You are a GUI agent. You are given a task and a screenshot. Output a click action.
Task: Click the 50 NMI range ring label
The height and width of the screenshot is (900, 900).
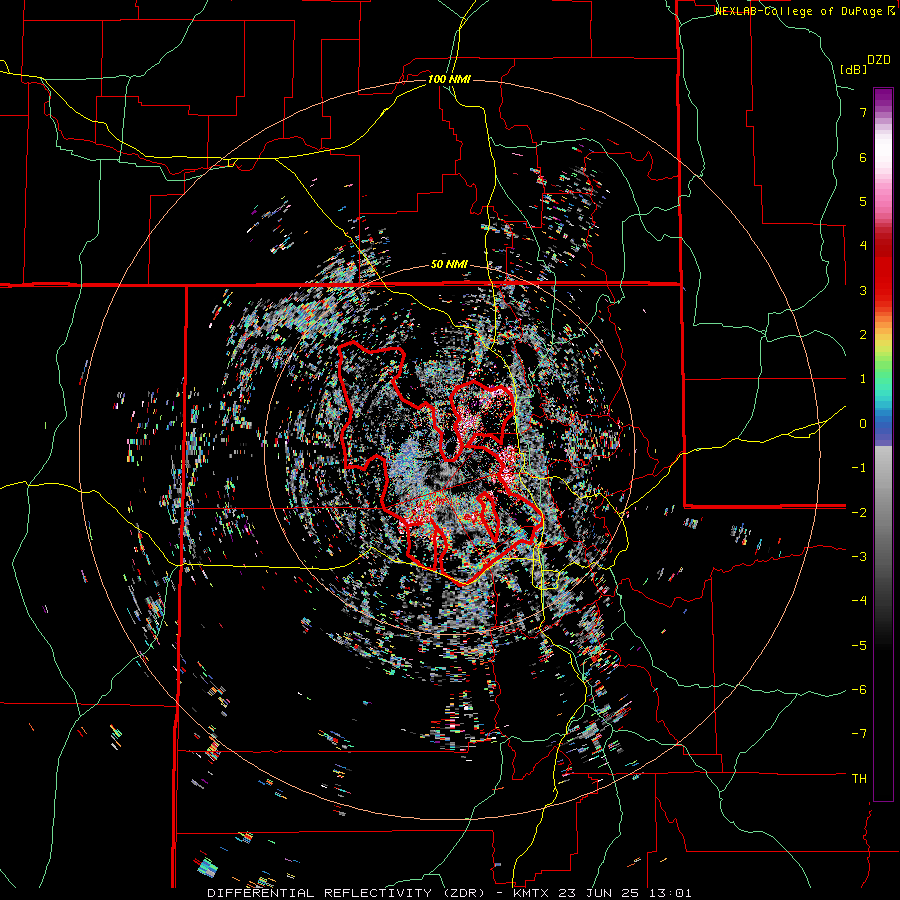coord(449,265)
